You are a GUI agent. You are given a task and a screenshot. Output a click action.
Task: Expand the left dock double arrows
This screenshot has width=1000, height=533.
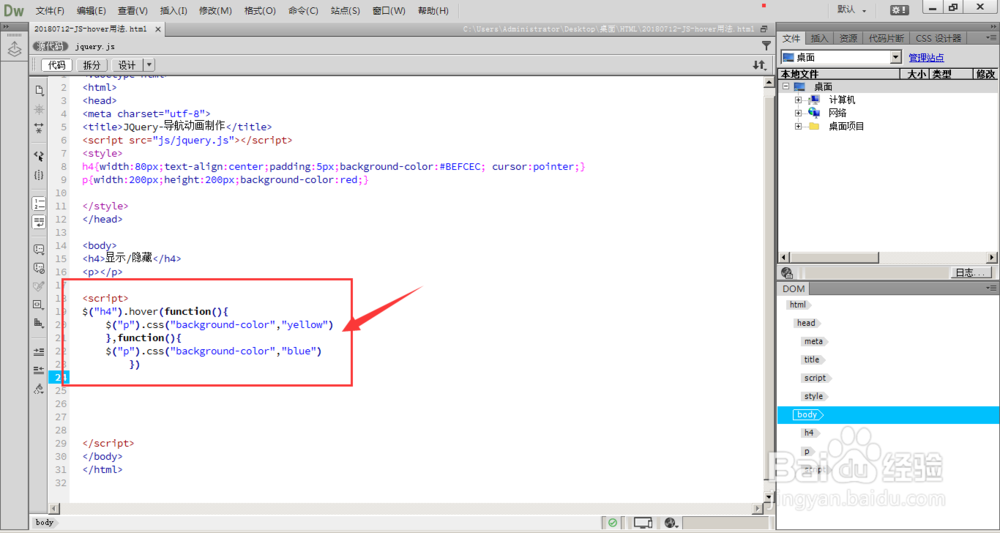6,27
